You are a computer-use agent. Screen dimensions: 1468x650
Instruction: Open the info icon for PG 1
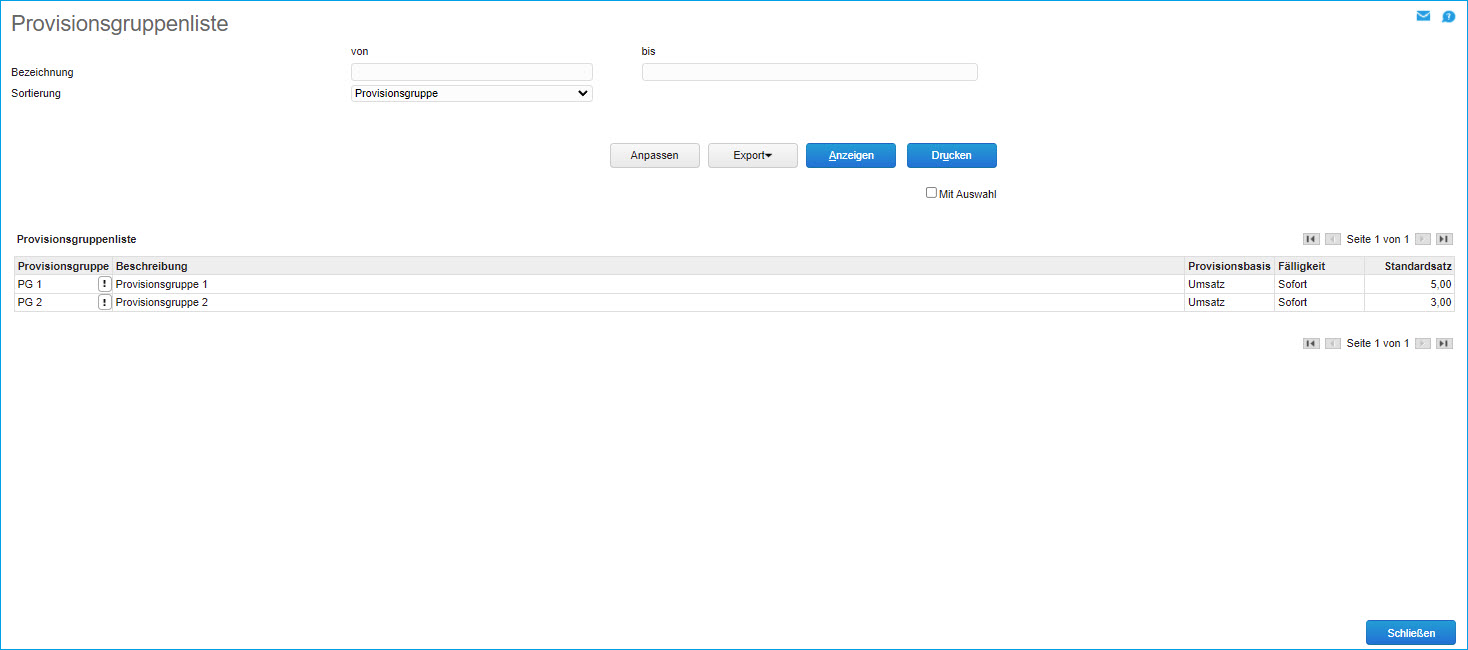(104, 284)
